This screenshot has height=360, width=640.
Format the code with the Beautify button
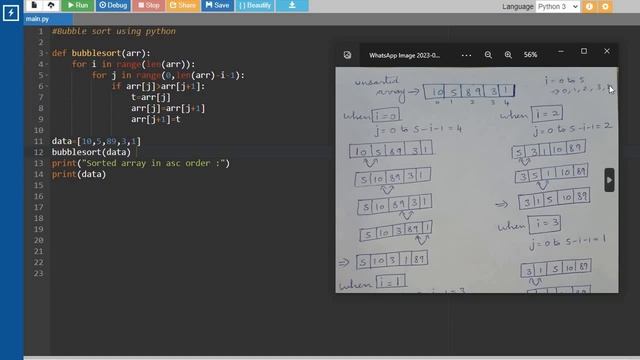click(255, 5)
